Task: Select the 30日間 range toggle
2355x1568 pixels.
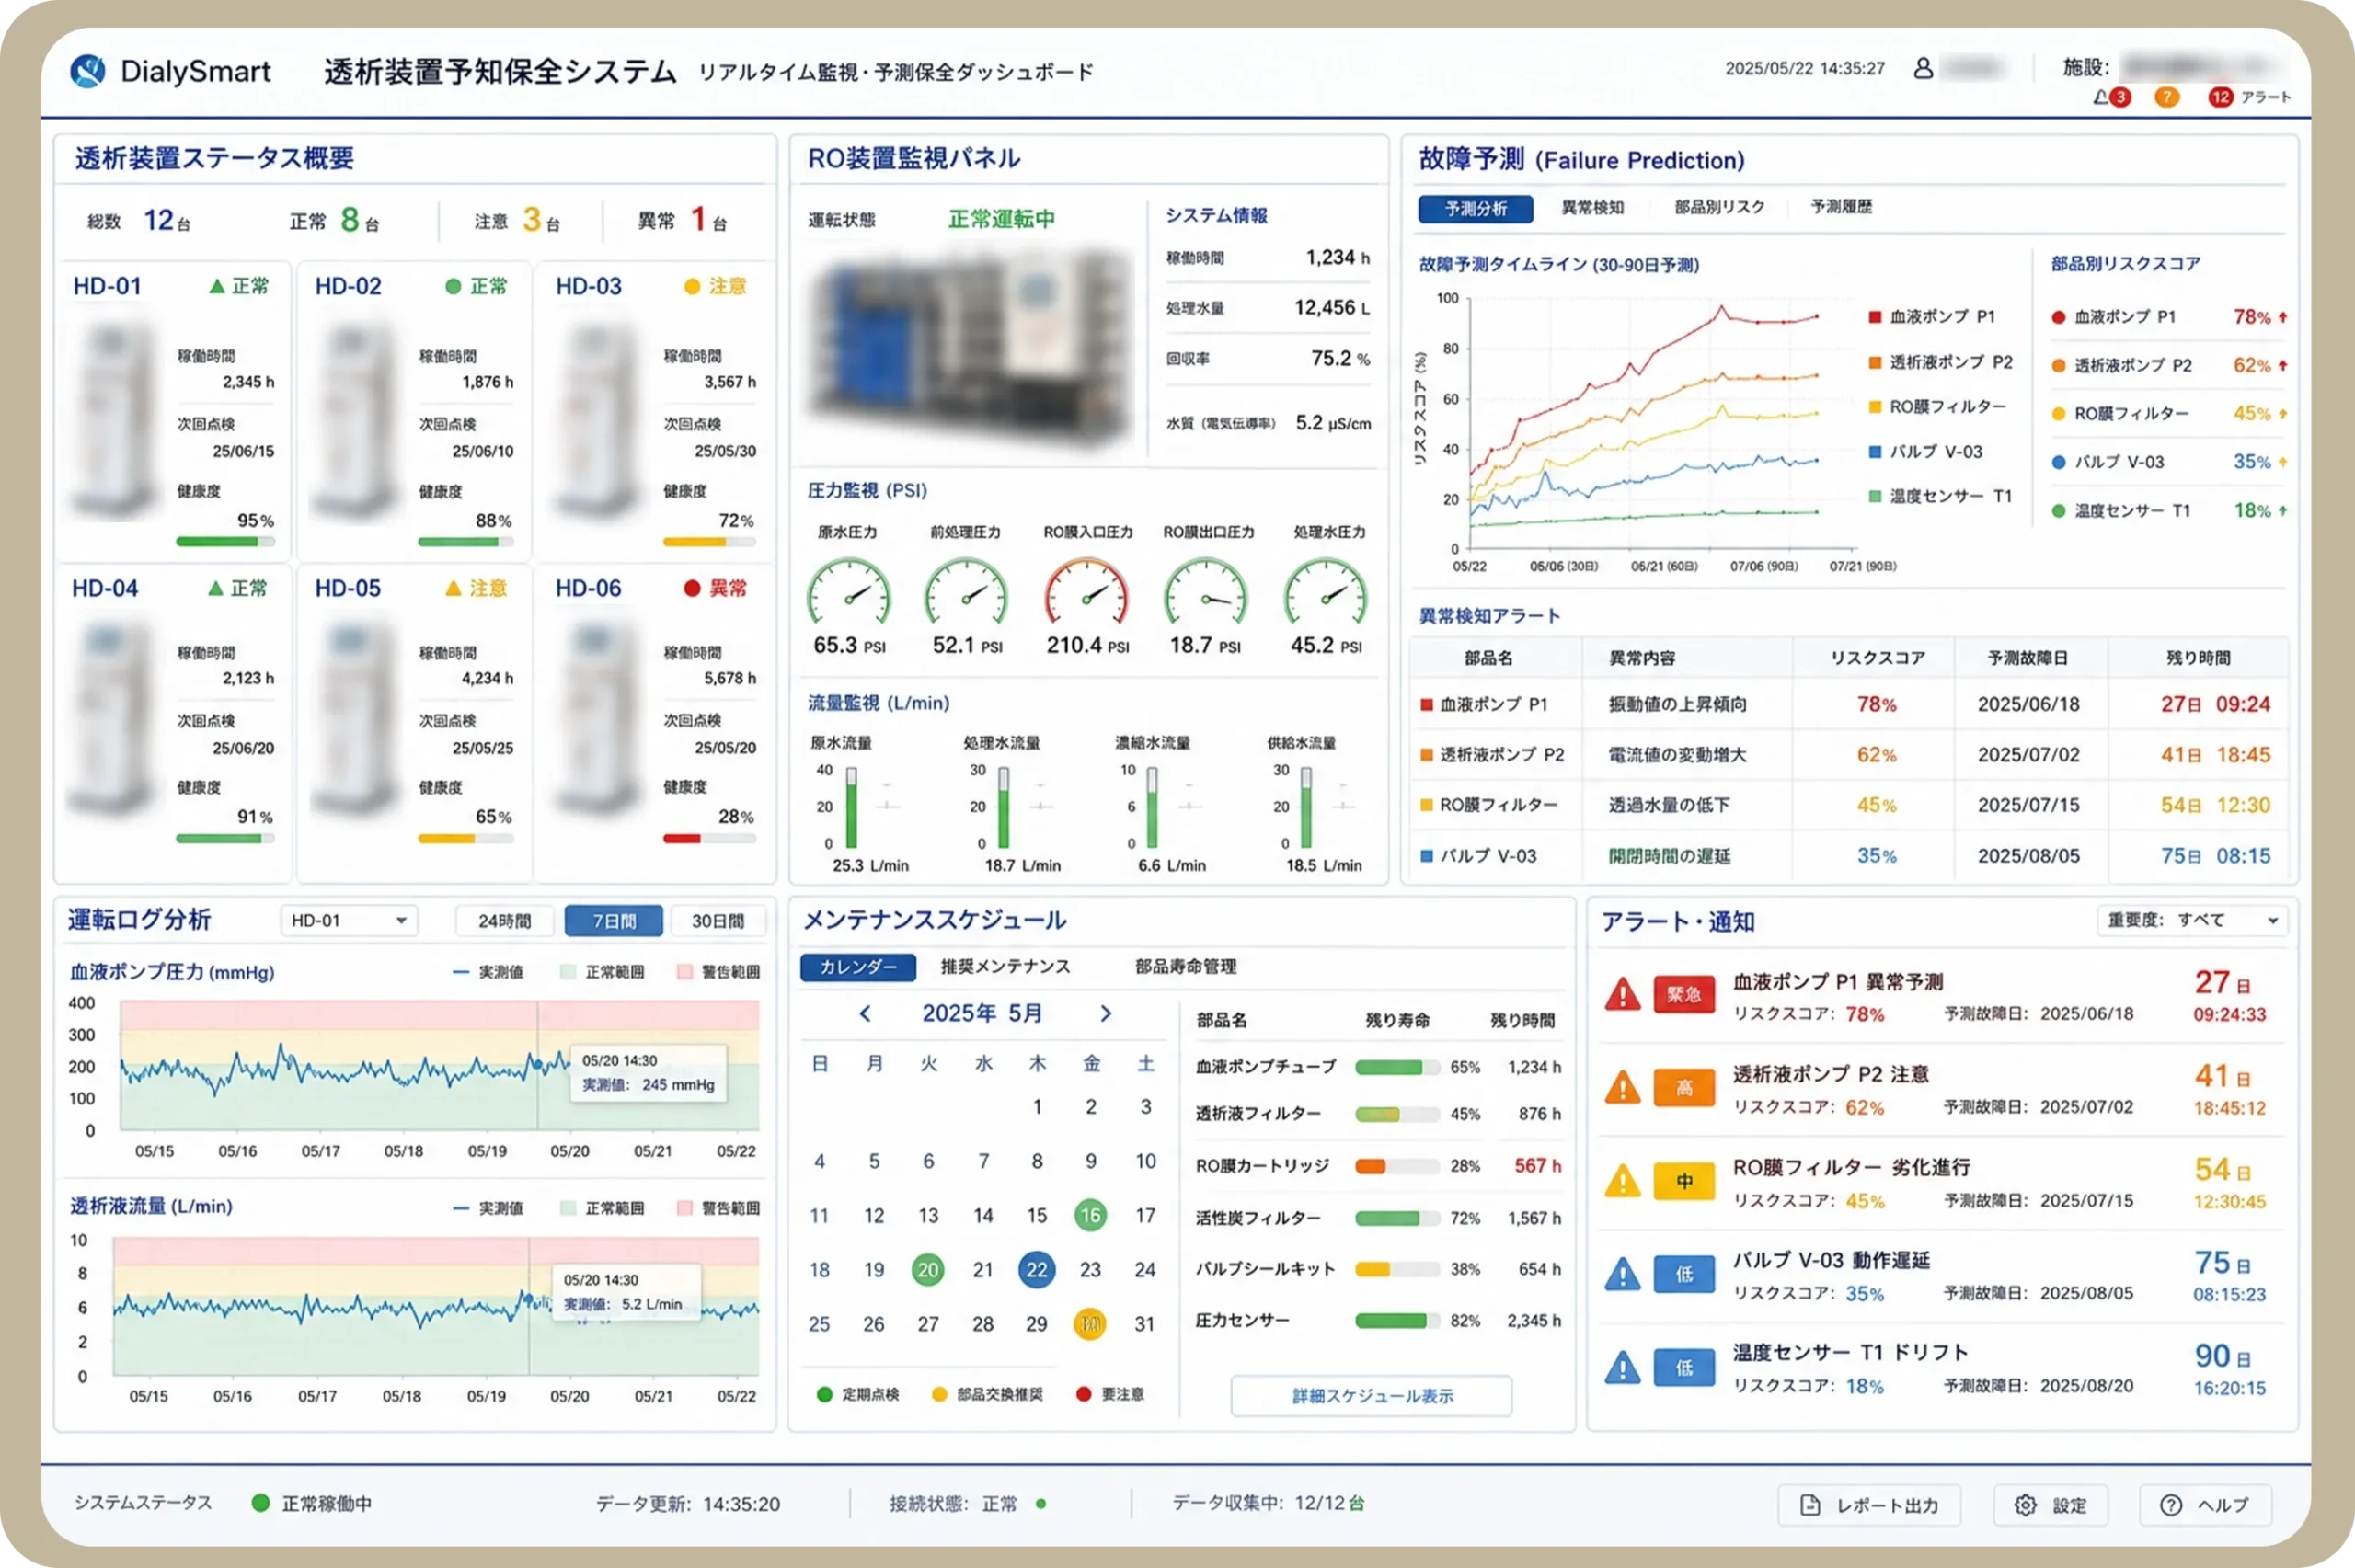Action: tap(718, 920)
